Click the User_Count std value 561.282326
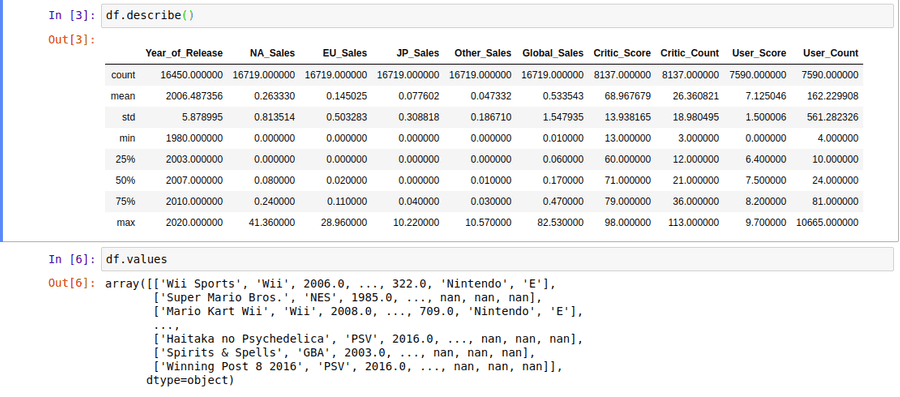The width and height of the screenshot is (900, 397). [x=833, y=117]
